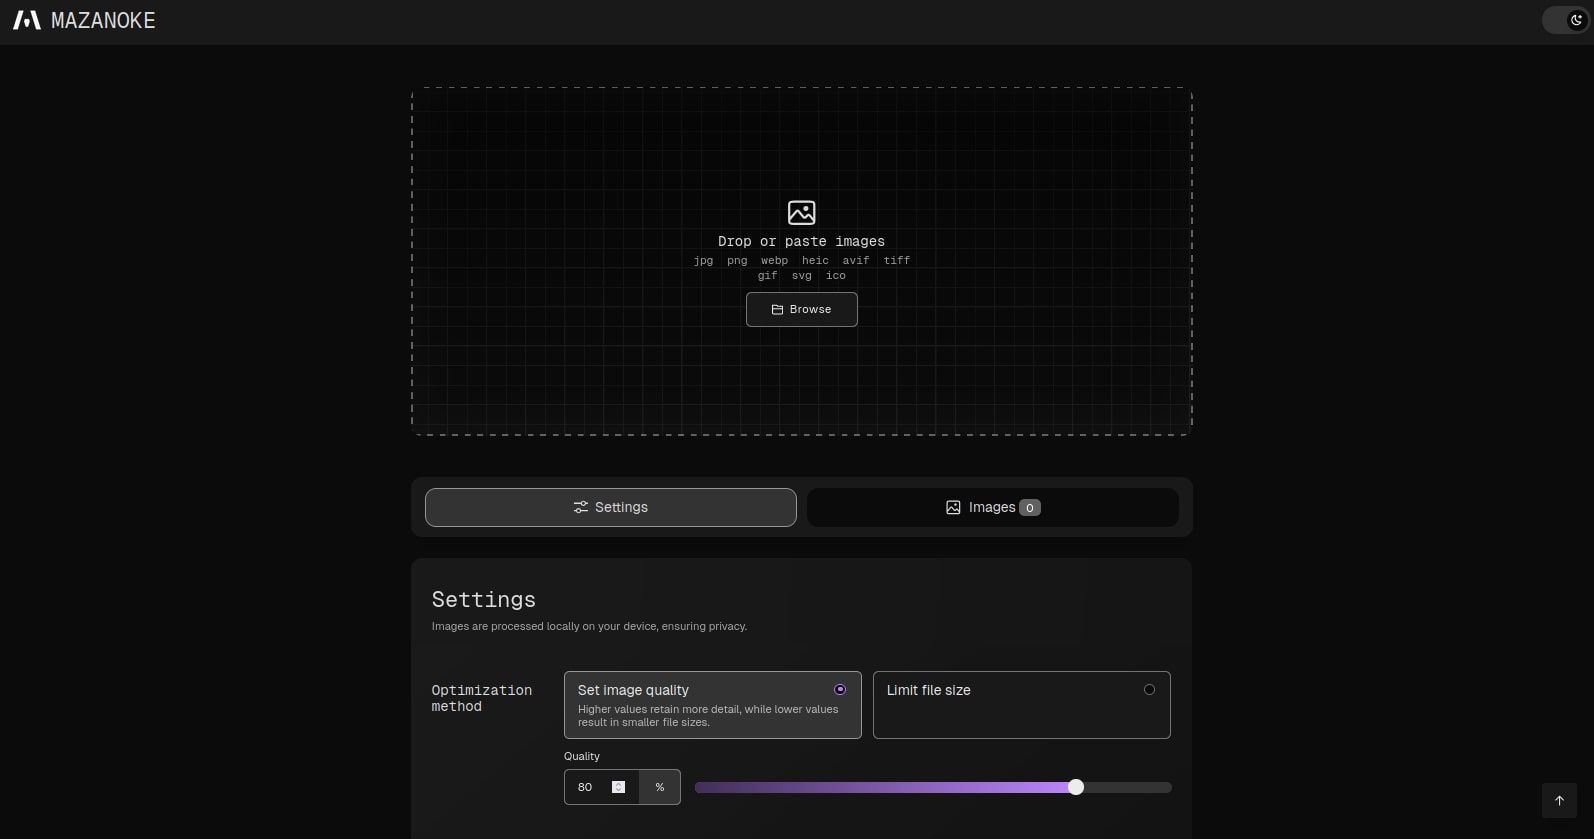Image resolution: width=1594 pixels, height=839 pixels.
Task: Click the folder icon inside the Browse button
Action: (777, 310)
